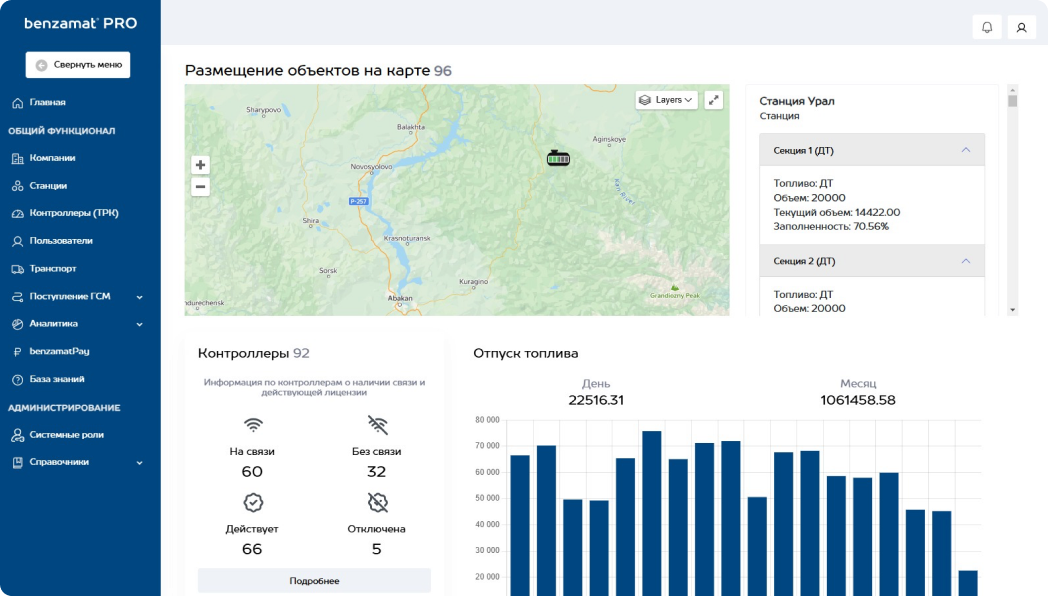
Task: Expand map to fullscreen
Action: pos(713,100)
